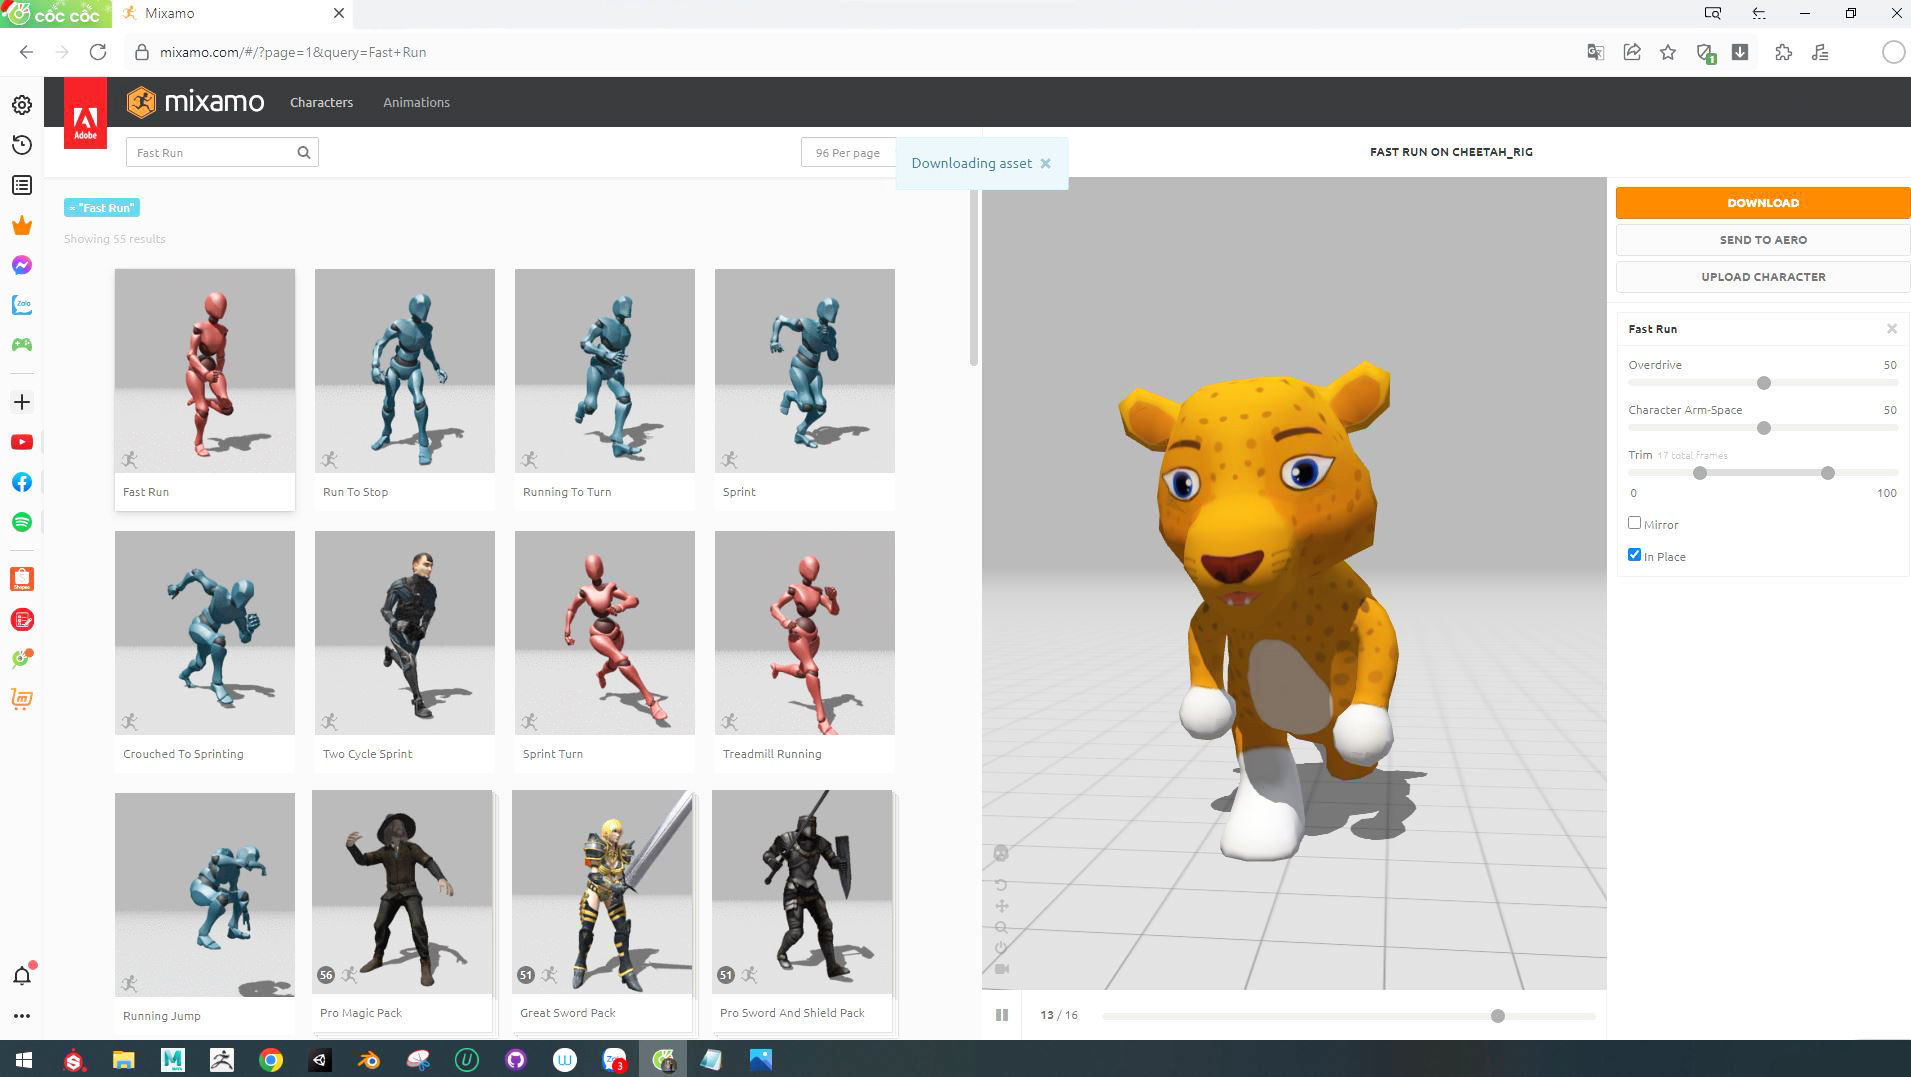The height and width of the screenshot is (1077, 1911).
Task: Enable the Mirror checkbox
Action: point(1635,522)
